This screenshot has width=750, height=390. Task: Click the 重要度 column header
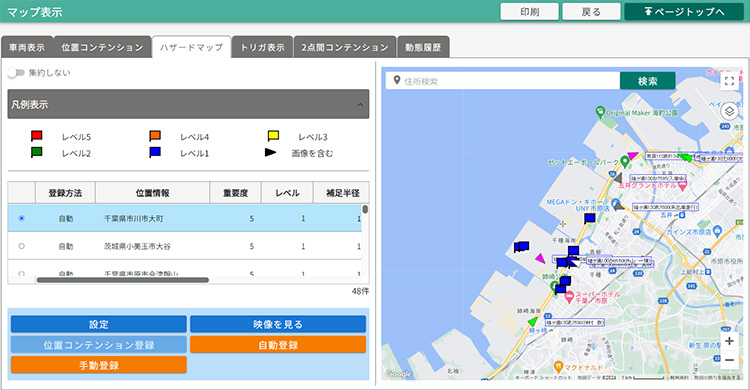point(235,193)
